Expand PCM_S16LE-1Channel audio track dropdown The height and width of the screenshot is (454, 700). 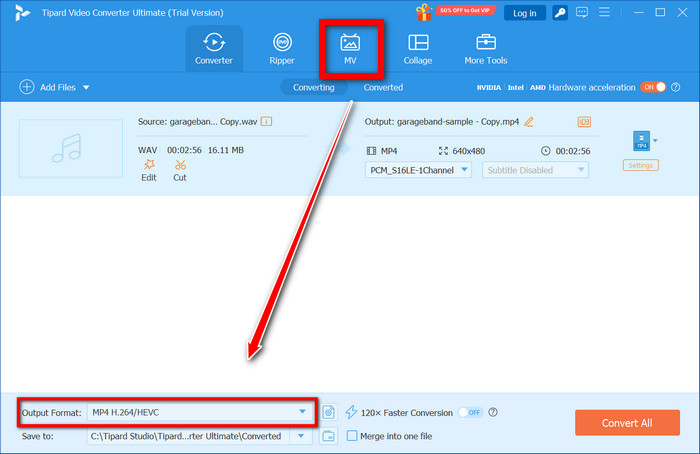(x=418, y=170)
